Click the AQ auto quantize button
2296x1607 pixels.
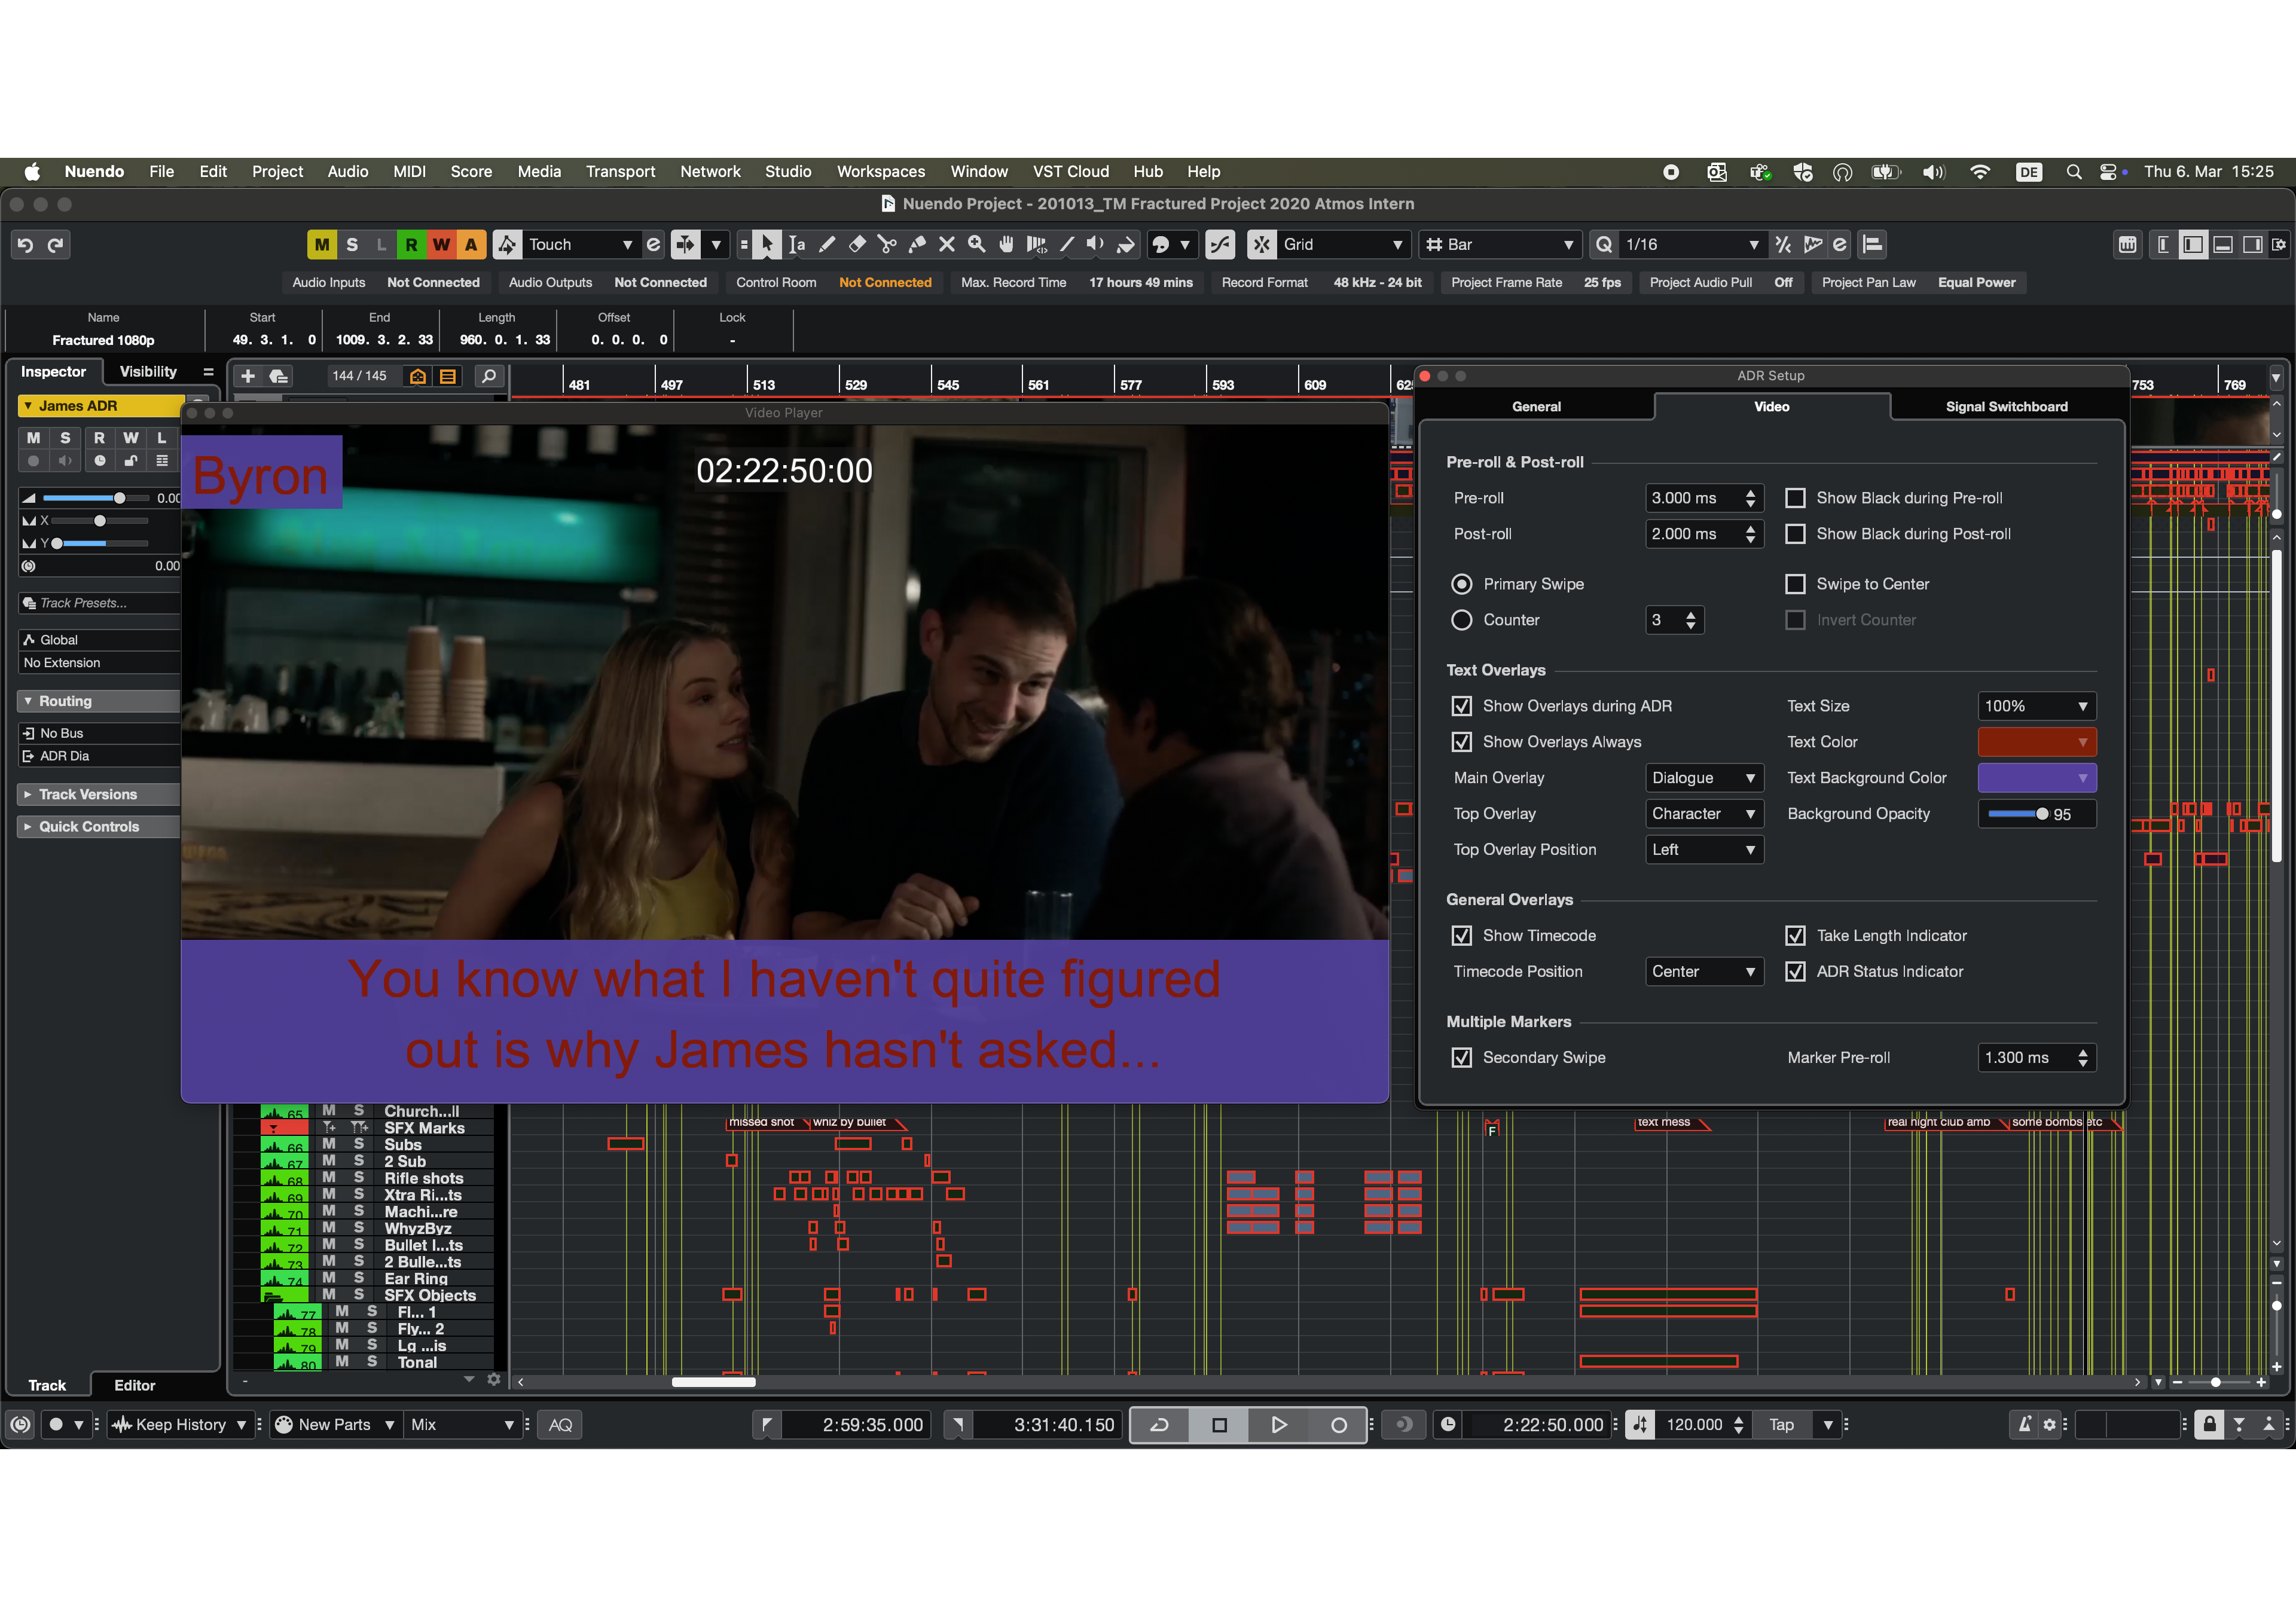click(x=560, y=1425)
